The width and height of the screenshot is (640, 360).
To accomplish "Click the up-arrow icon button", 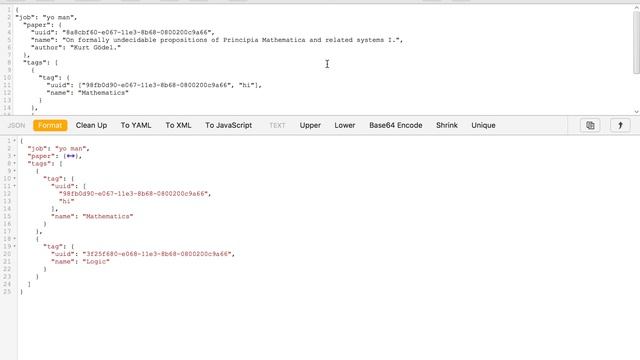I will [x=620, y=125].
